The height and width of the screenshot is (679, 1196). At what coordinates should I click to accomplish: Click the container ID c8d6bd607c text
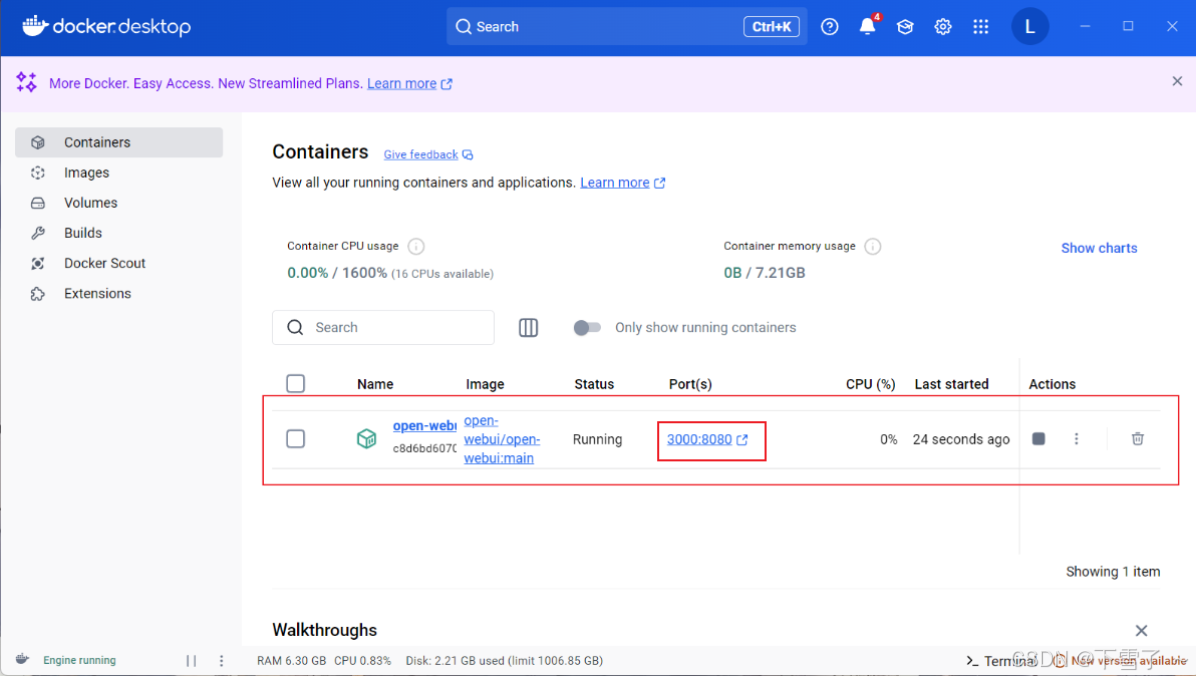[424, 450]
